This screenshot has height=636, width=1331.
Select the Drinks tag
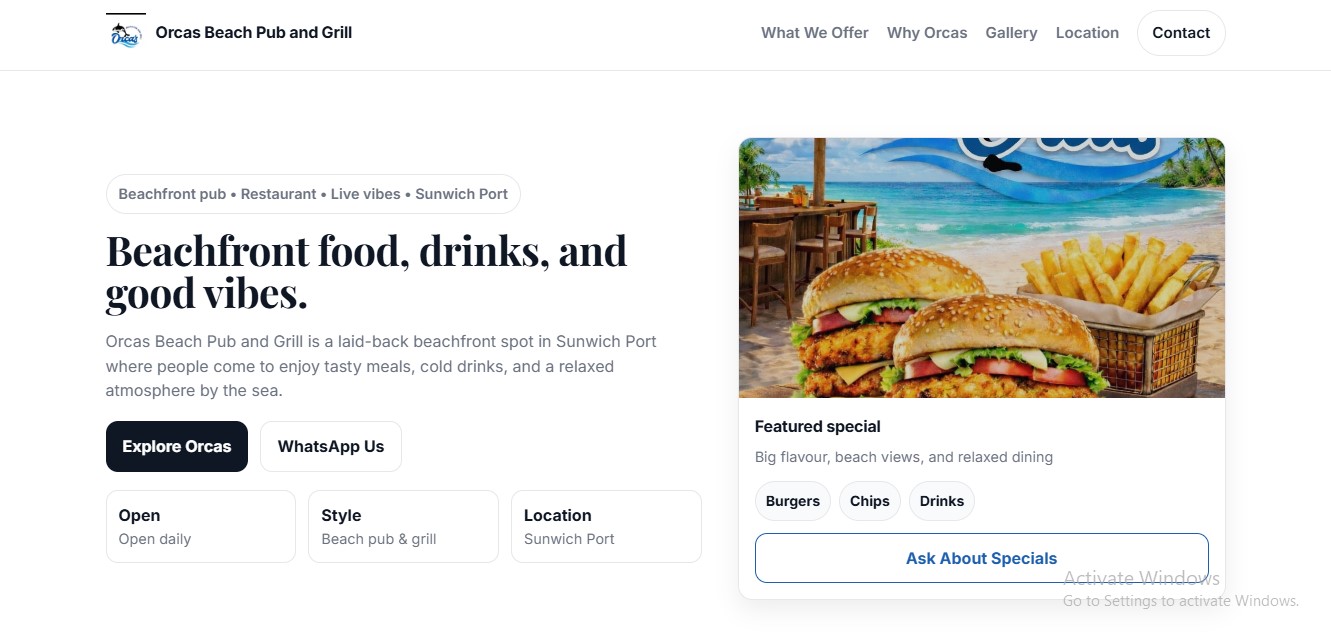(941, 500)
